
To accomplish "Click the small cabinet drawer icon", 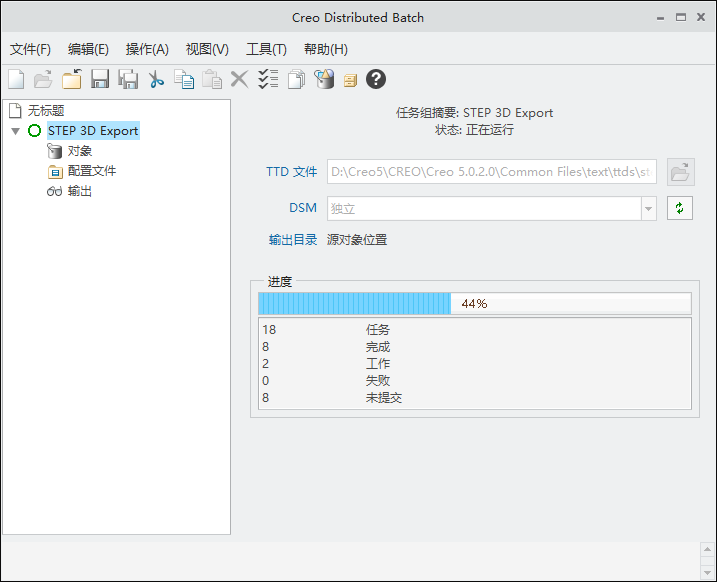I will click(350, 81).
